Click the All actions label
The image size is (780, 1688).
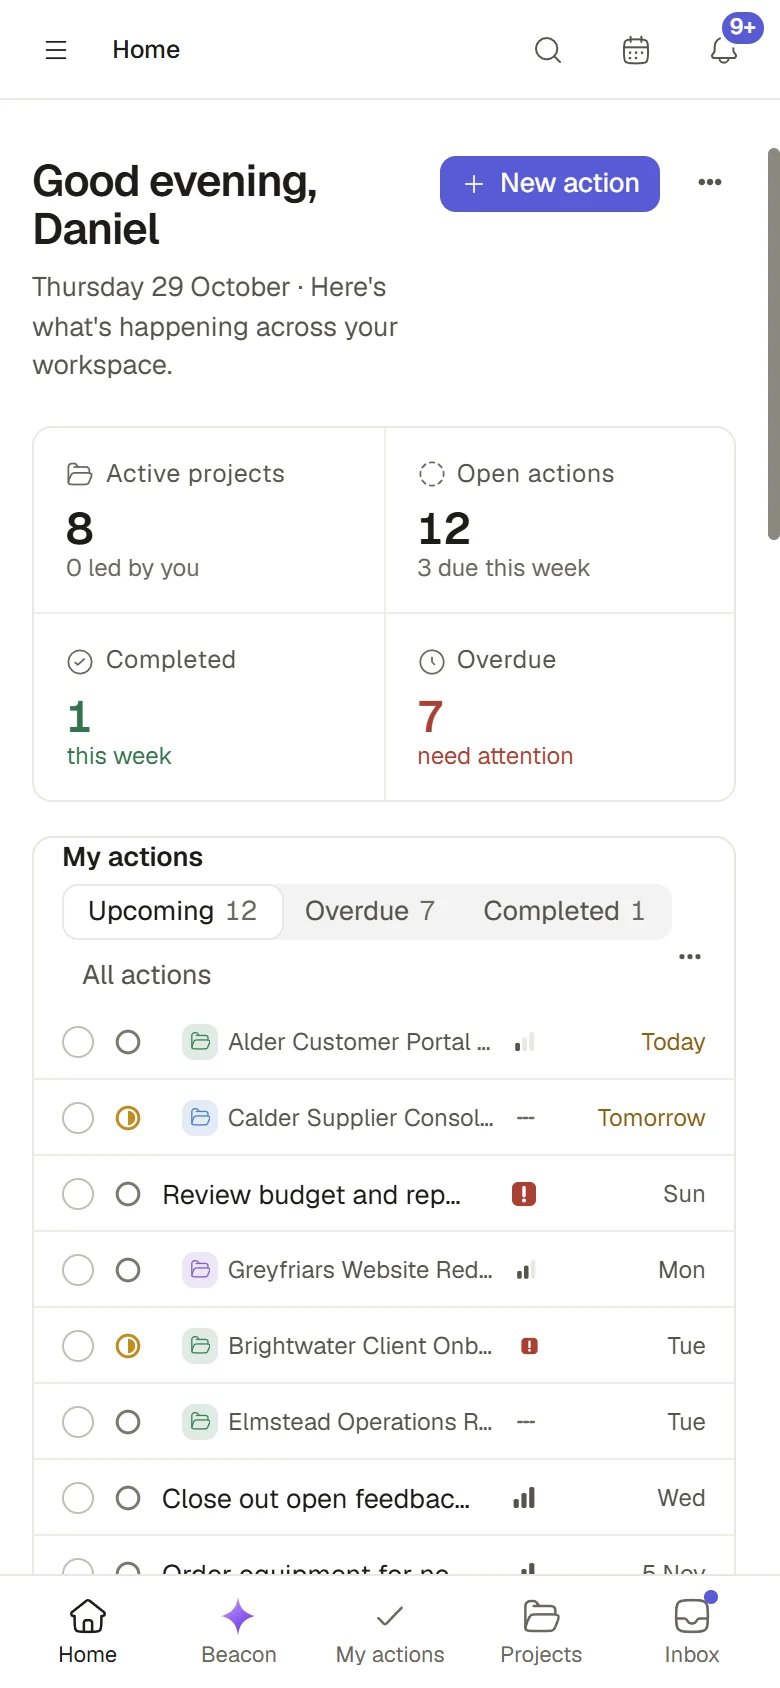pyautogui.click(x=147, y=975)
